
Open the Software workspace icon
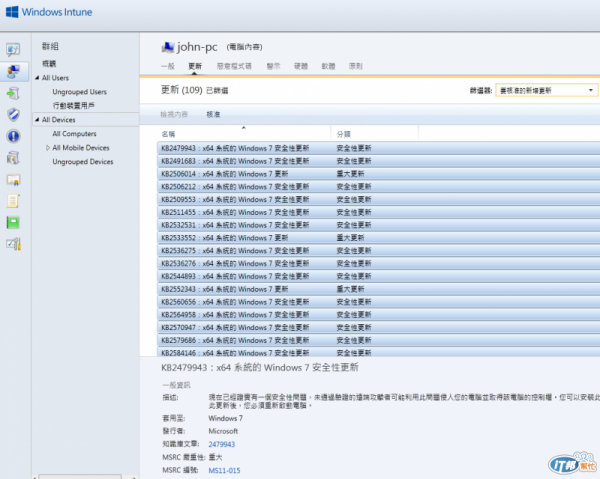[13, 158]
